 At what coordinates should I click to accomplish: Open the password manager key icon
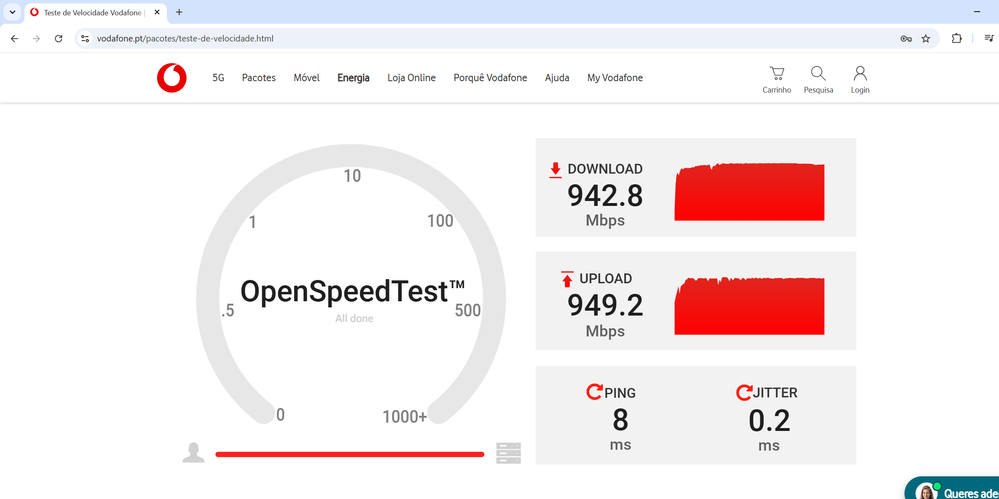(906, 39)
